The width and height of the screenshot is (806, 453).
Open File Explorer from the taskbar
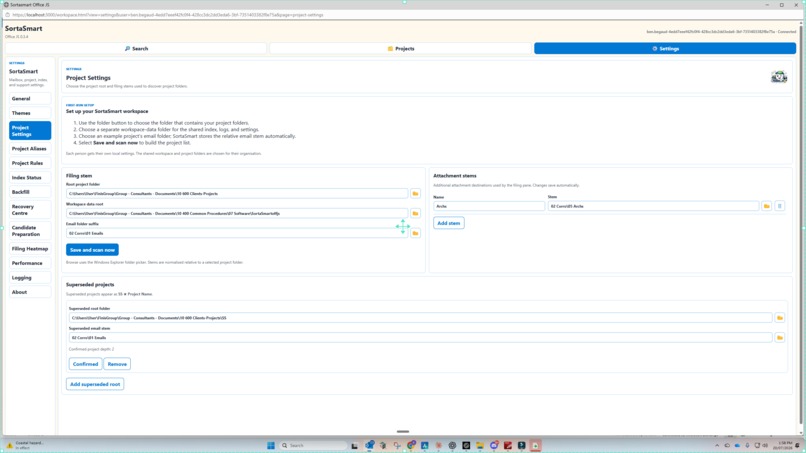480,445
